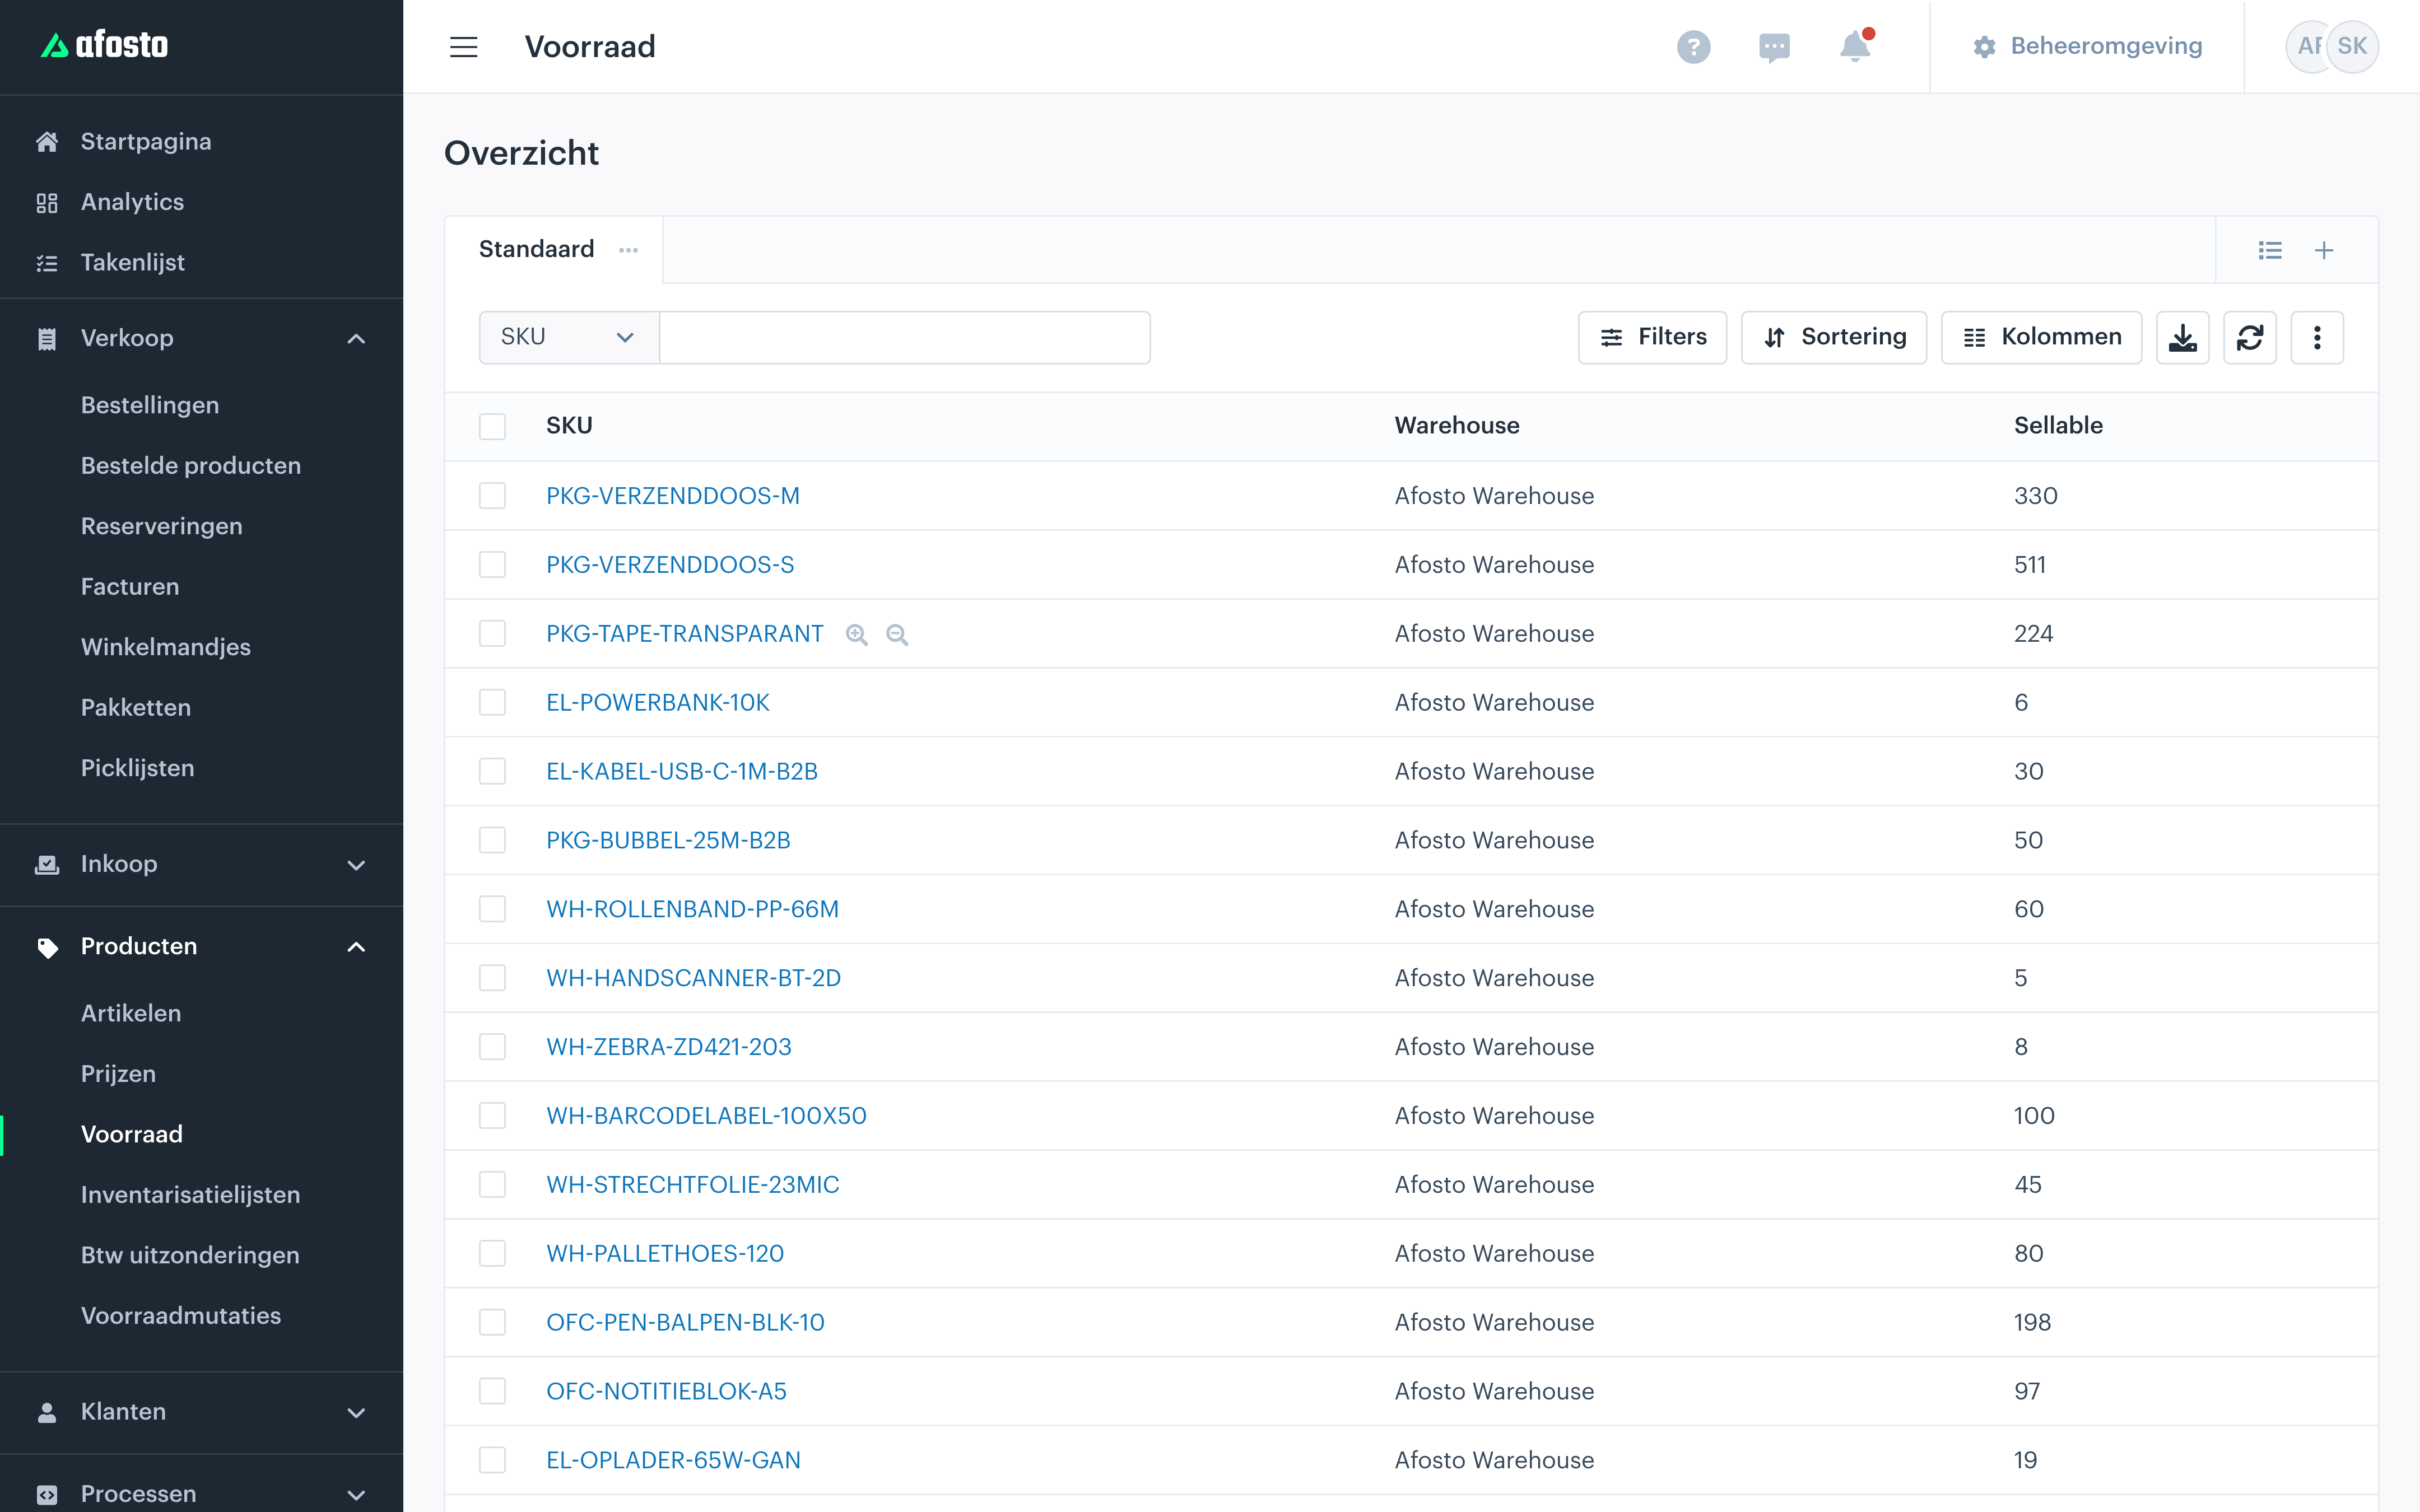Viewport: 2420px width, 1512px height.
Task: Click the refresh icon button
Action: pos(2250,338)
